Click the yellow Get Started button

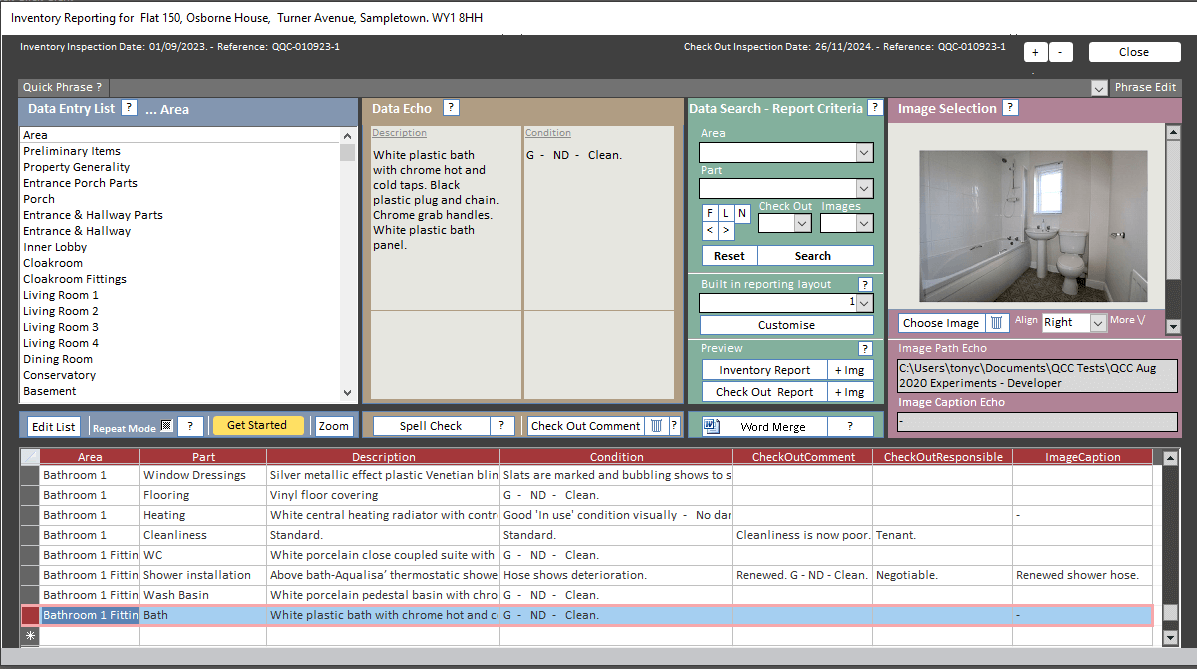pyautogui.click(x=257, y=425)
